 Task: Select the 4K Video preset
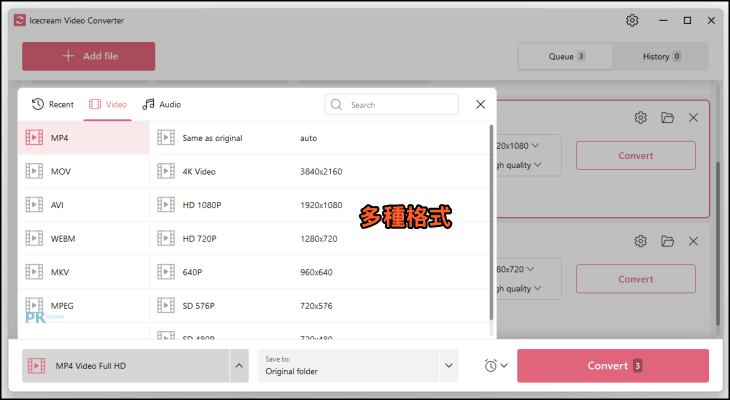point(319,171)
